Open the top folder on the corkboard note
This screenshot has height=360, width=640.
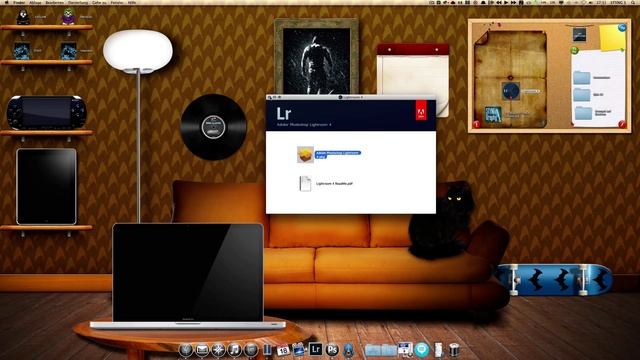(581, 78)
